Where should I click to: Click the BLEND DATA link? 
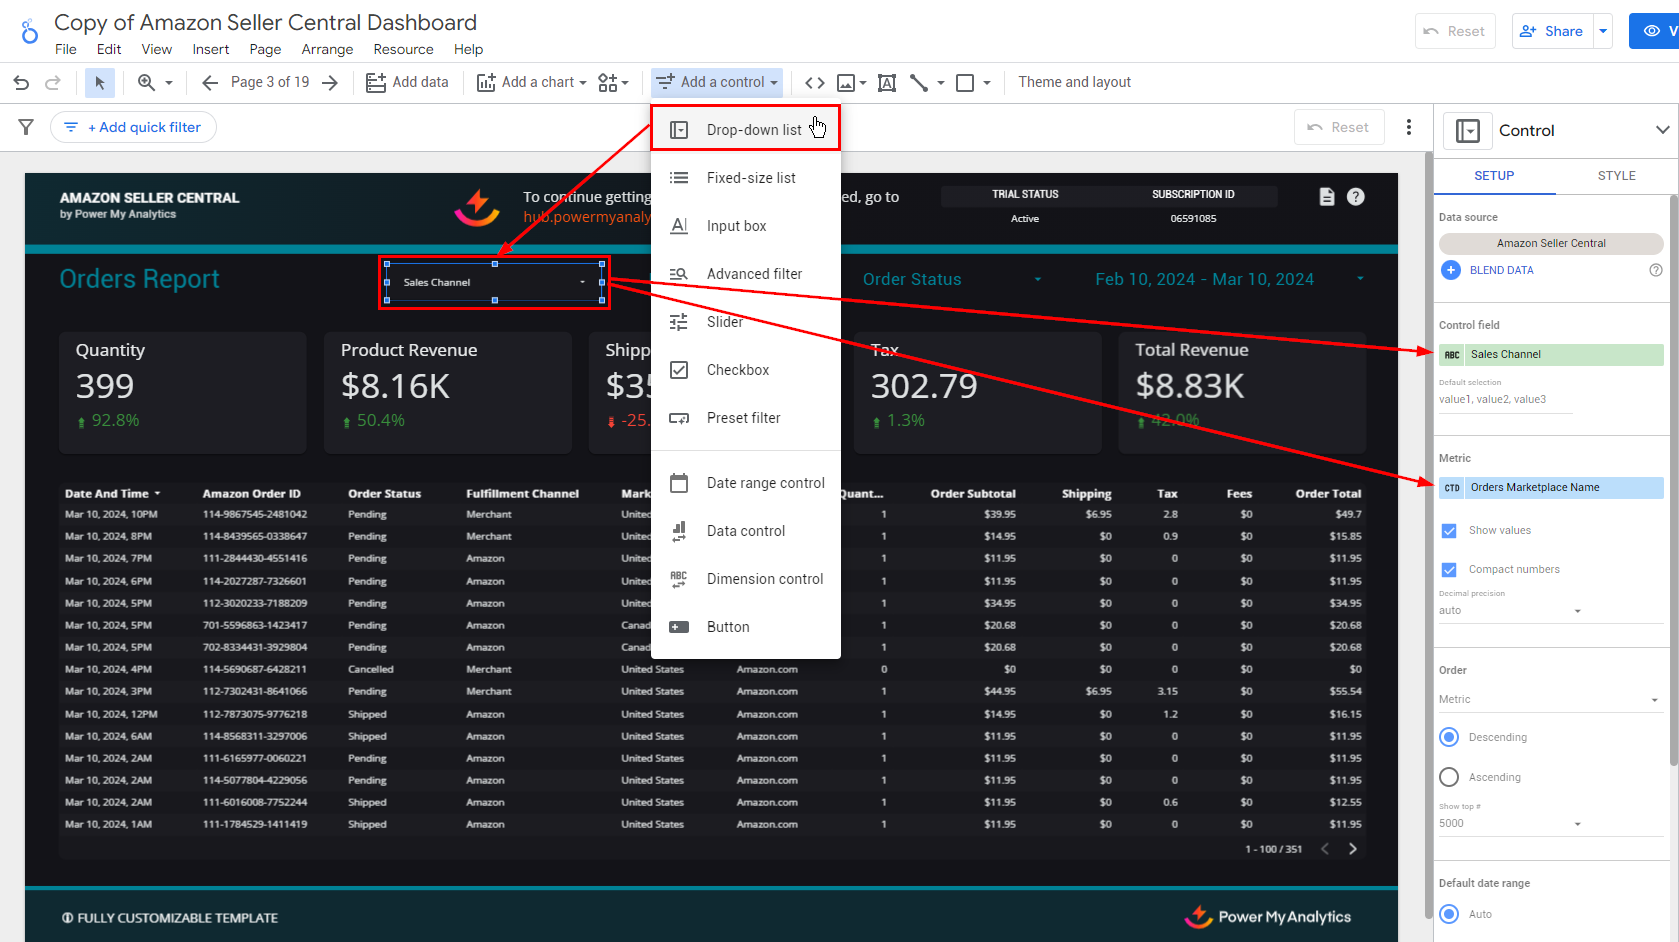[x=1500, y=270]
